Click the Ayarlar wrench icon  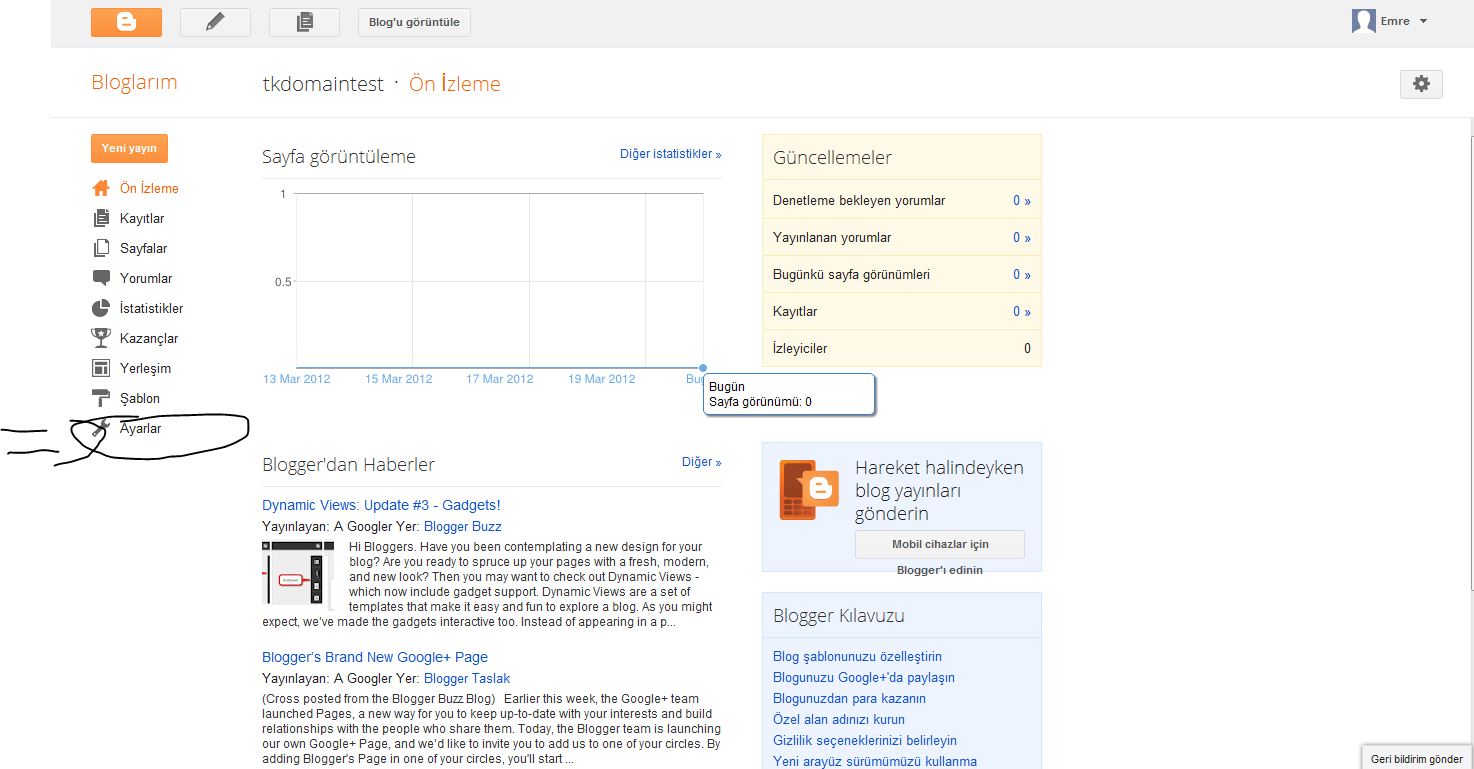(99, 428)
